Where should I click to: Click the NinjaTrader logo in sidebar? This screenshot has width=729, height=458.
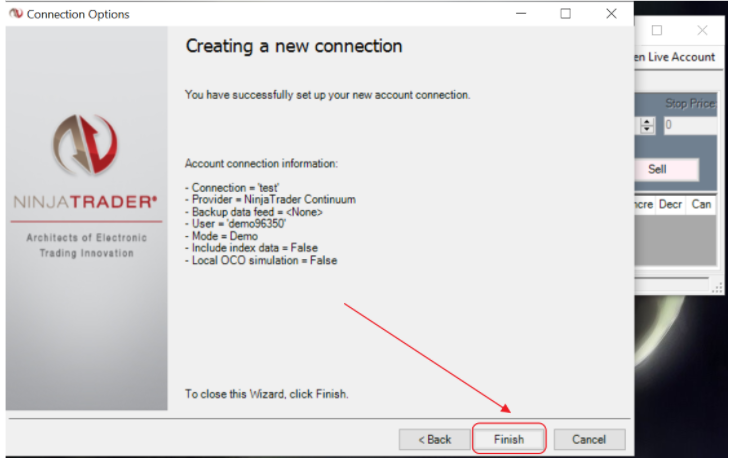85,144
